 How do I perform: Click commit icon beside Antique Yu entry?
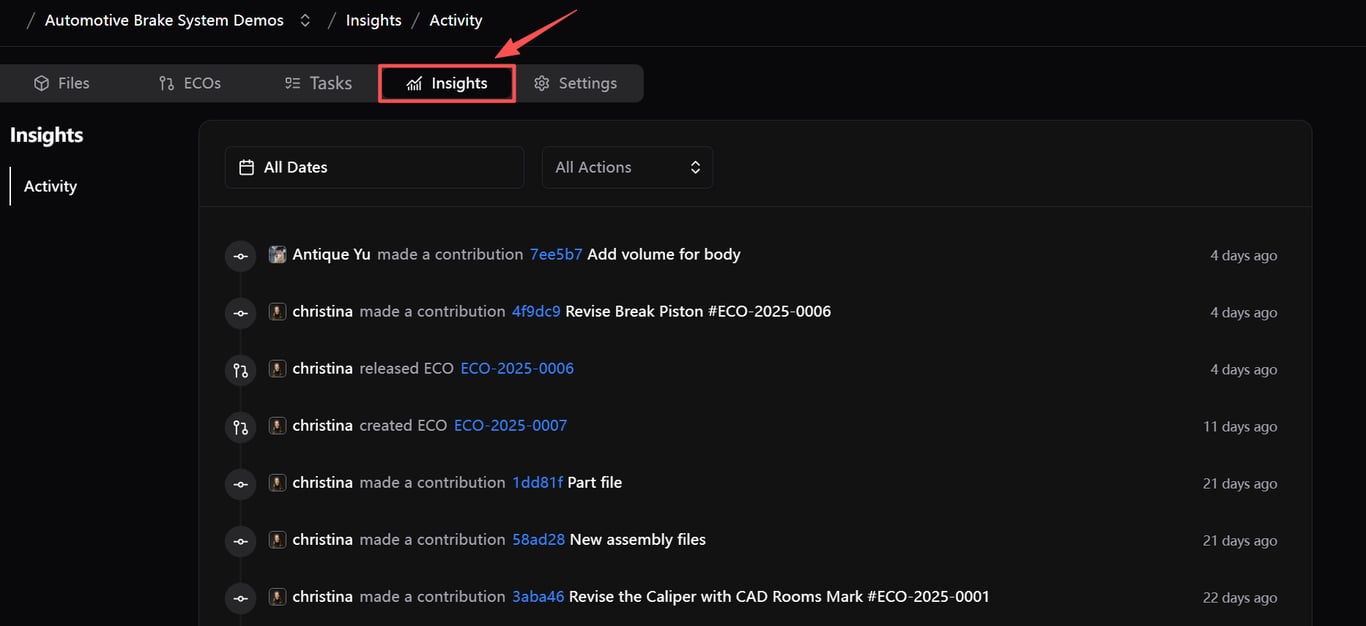point(240,256)
